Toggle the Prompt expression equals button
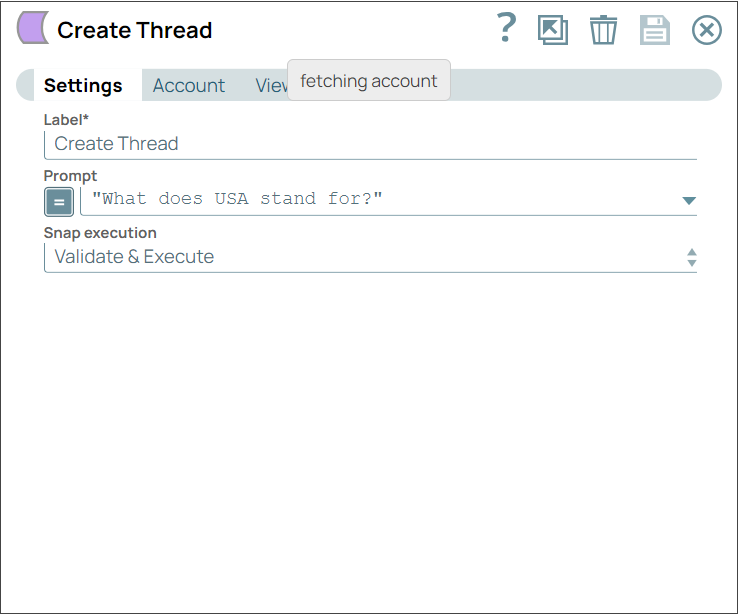 coord(59,202)
